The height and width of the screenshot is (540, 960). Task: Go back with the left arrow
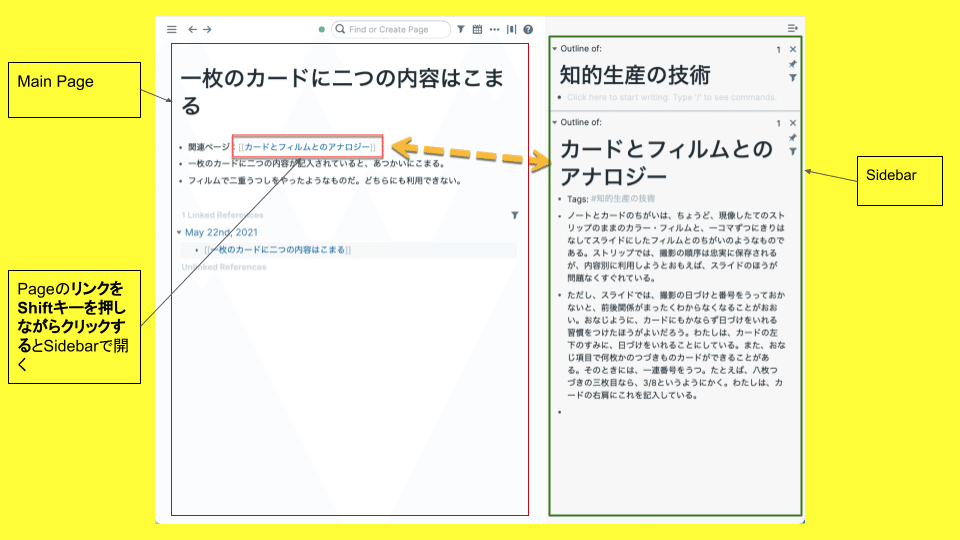[x=192, y=29]
